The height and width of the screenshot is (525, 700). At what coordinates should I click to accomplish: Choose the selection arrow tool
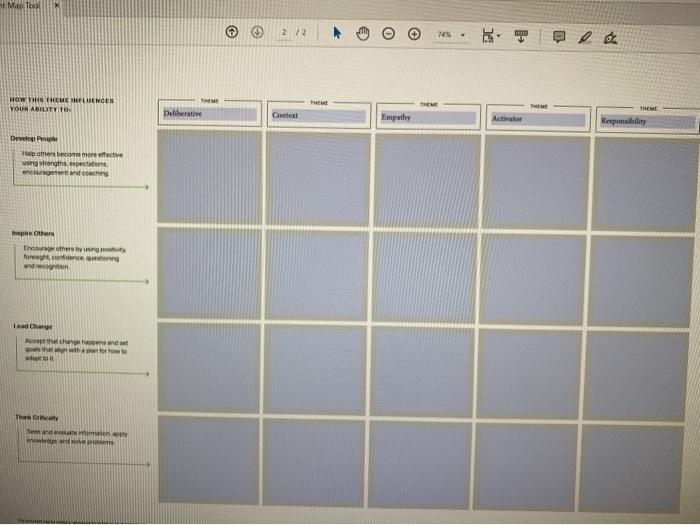pyautogui.click(x=337, y=33)
